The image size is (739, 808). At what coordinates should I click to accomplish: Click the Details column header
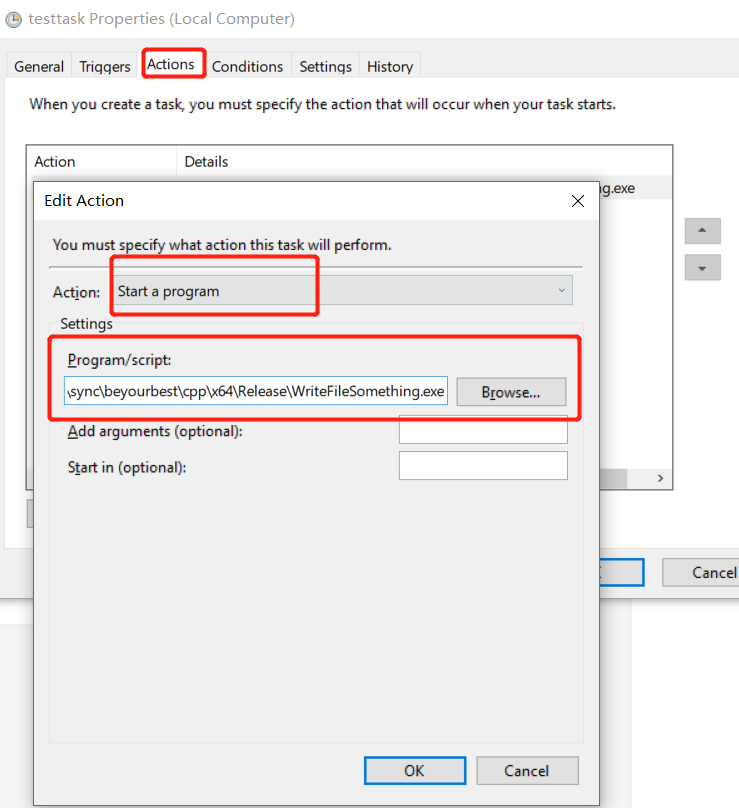[x=424, y=161]
